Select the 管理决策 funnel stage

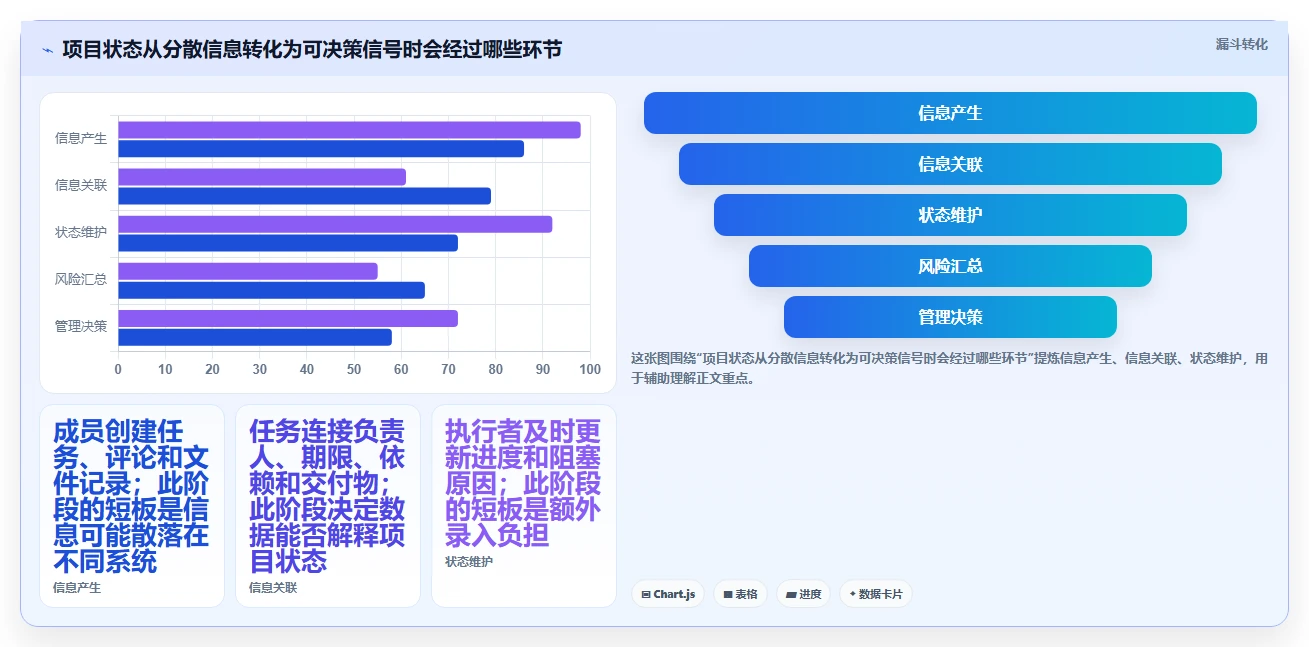(950, 317)
